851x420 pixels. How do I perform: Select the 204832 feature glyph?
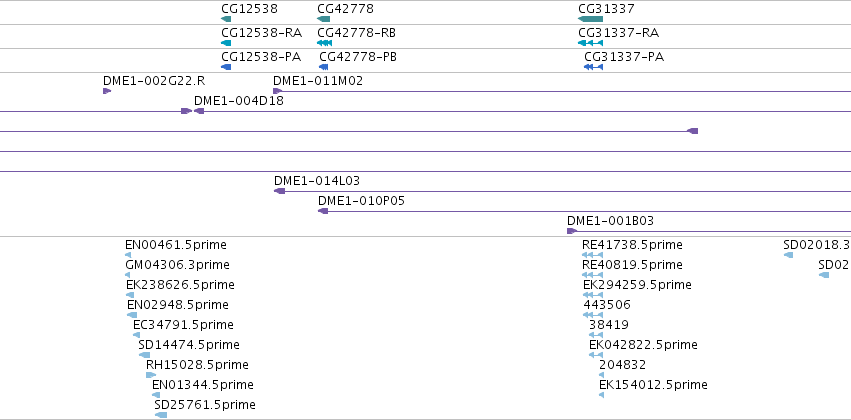coord(601,375)
